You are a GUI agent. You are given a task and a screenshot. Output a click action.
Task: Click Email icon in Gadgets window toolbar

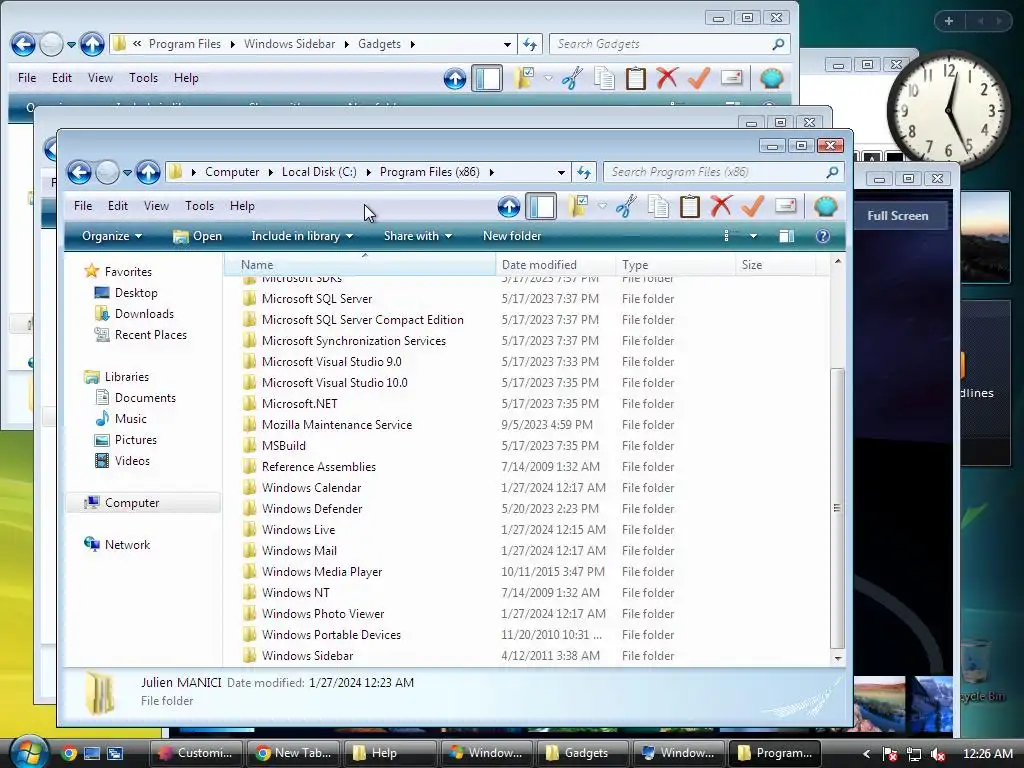[x=731, y=78]
